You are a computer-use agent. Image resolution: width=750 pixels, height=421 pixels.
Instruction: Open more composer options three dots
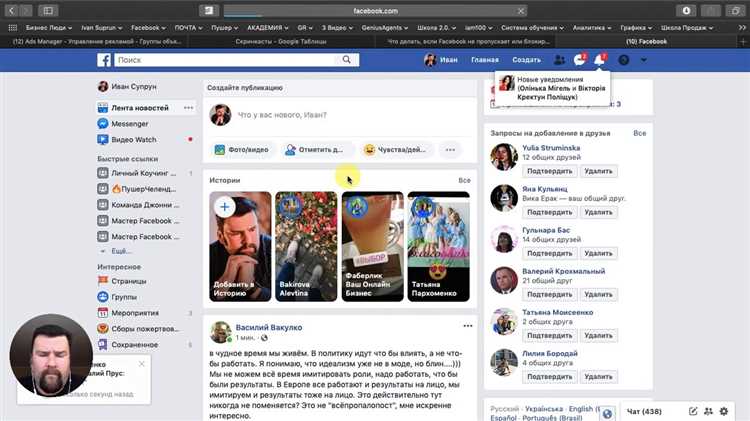(450, 150)
